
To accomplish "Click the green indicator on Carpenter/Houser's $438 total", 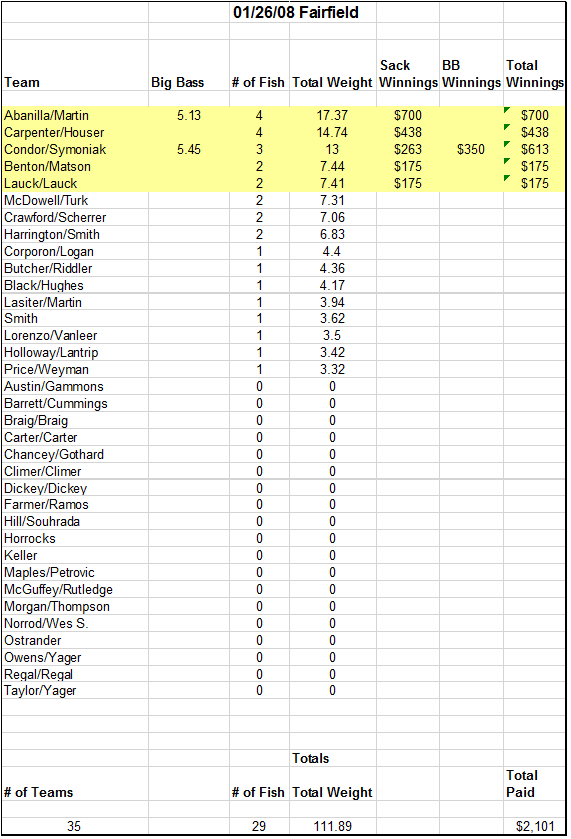I will [507, 127].
